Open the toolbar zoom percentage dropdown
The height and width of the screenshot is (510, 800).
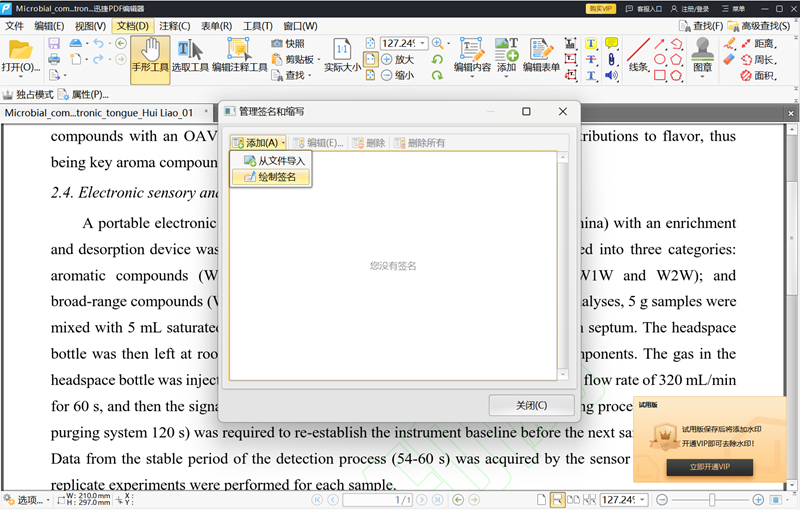[x=423, y=43]
